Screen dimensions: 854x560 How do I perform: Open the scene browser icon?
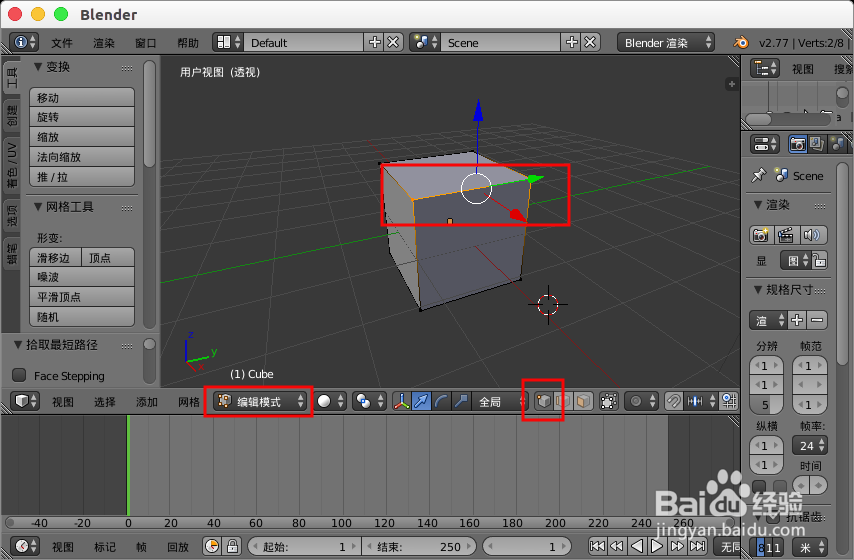(425, 42)
